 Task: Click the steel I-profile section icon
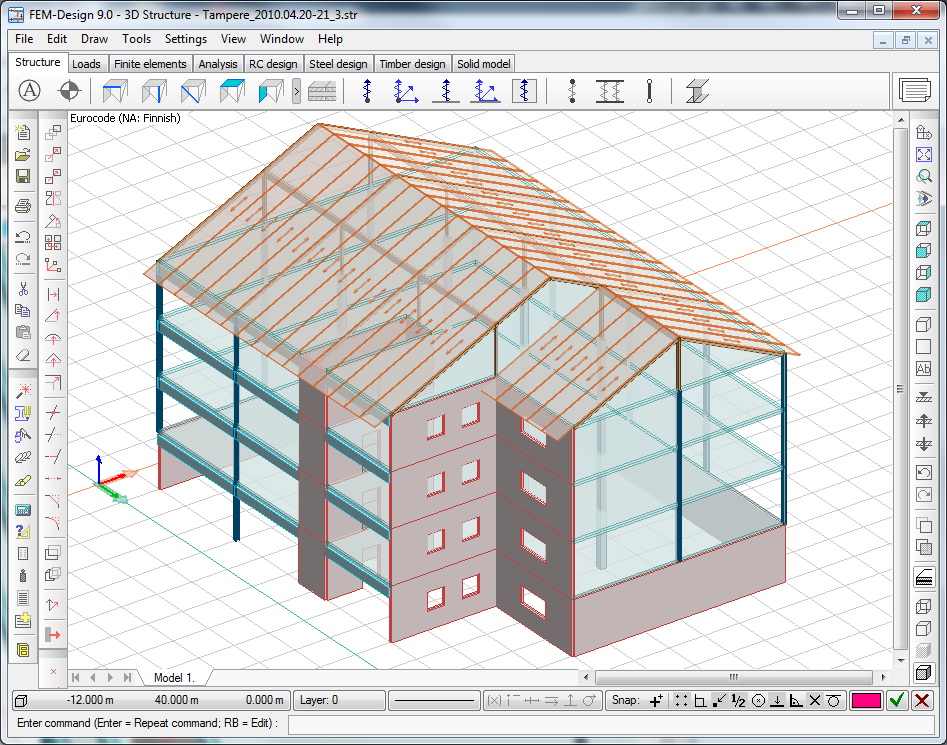[697, 91]
